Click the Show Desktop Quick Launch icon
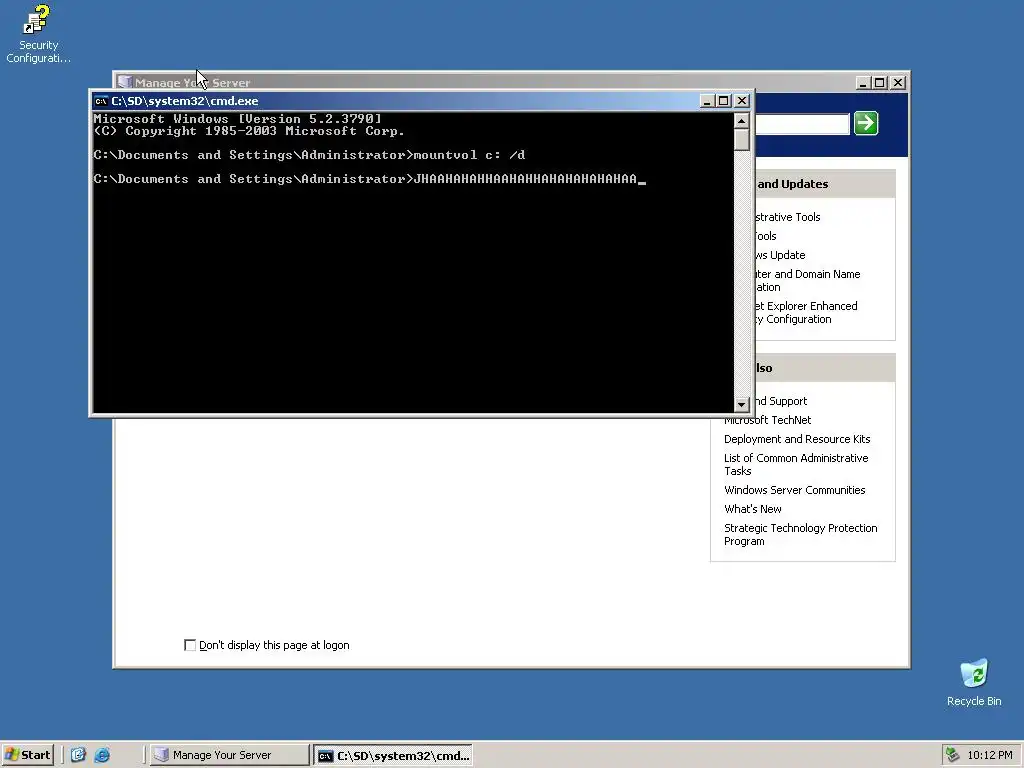The image size is (1024, 768). (78, 755)
